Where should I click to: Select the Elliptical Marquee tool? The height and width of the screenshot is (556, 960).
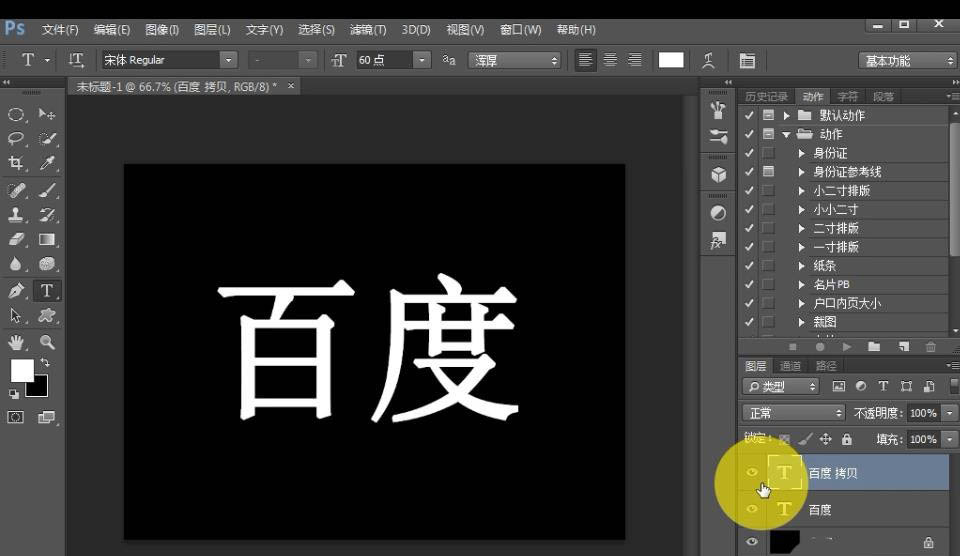(16, 115)
